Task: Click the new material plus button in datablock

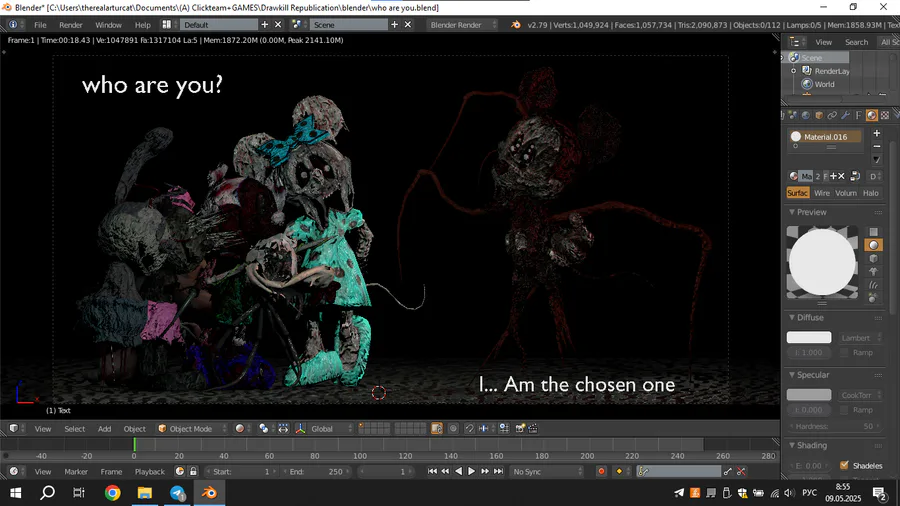Action: (833, 176)
